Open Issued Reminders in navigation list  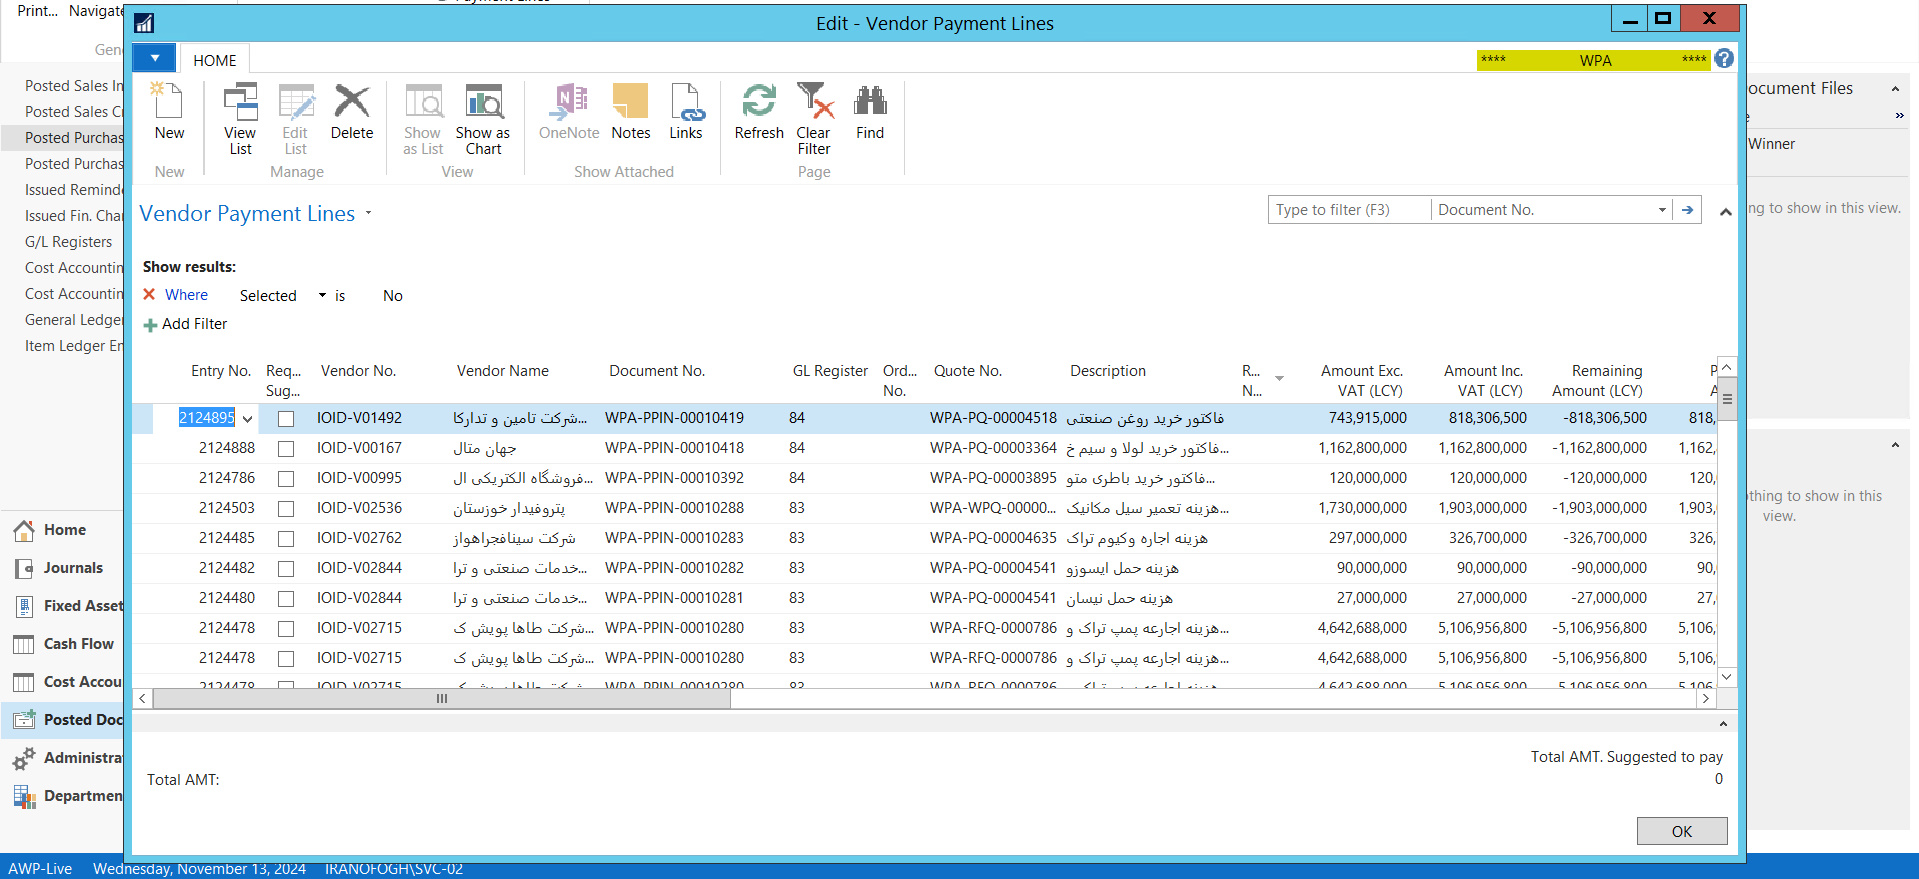(73, 190)
